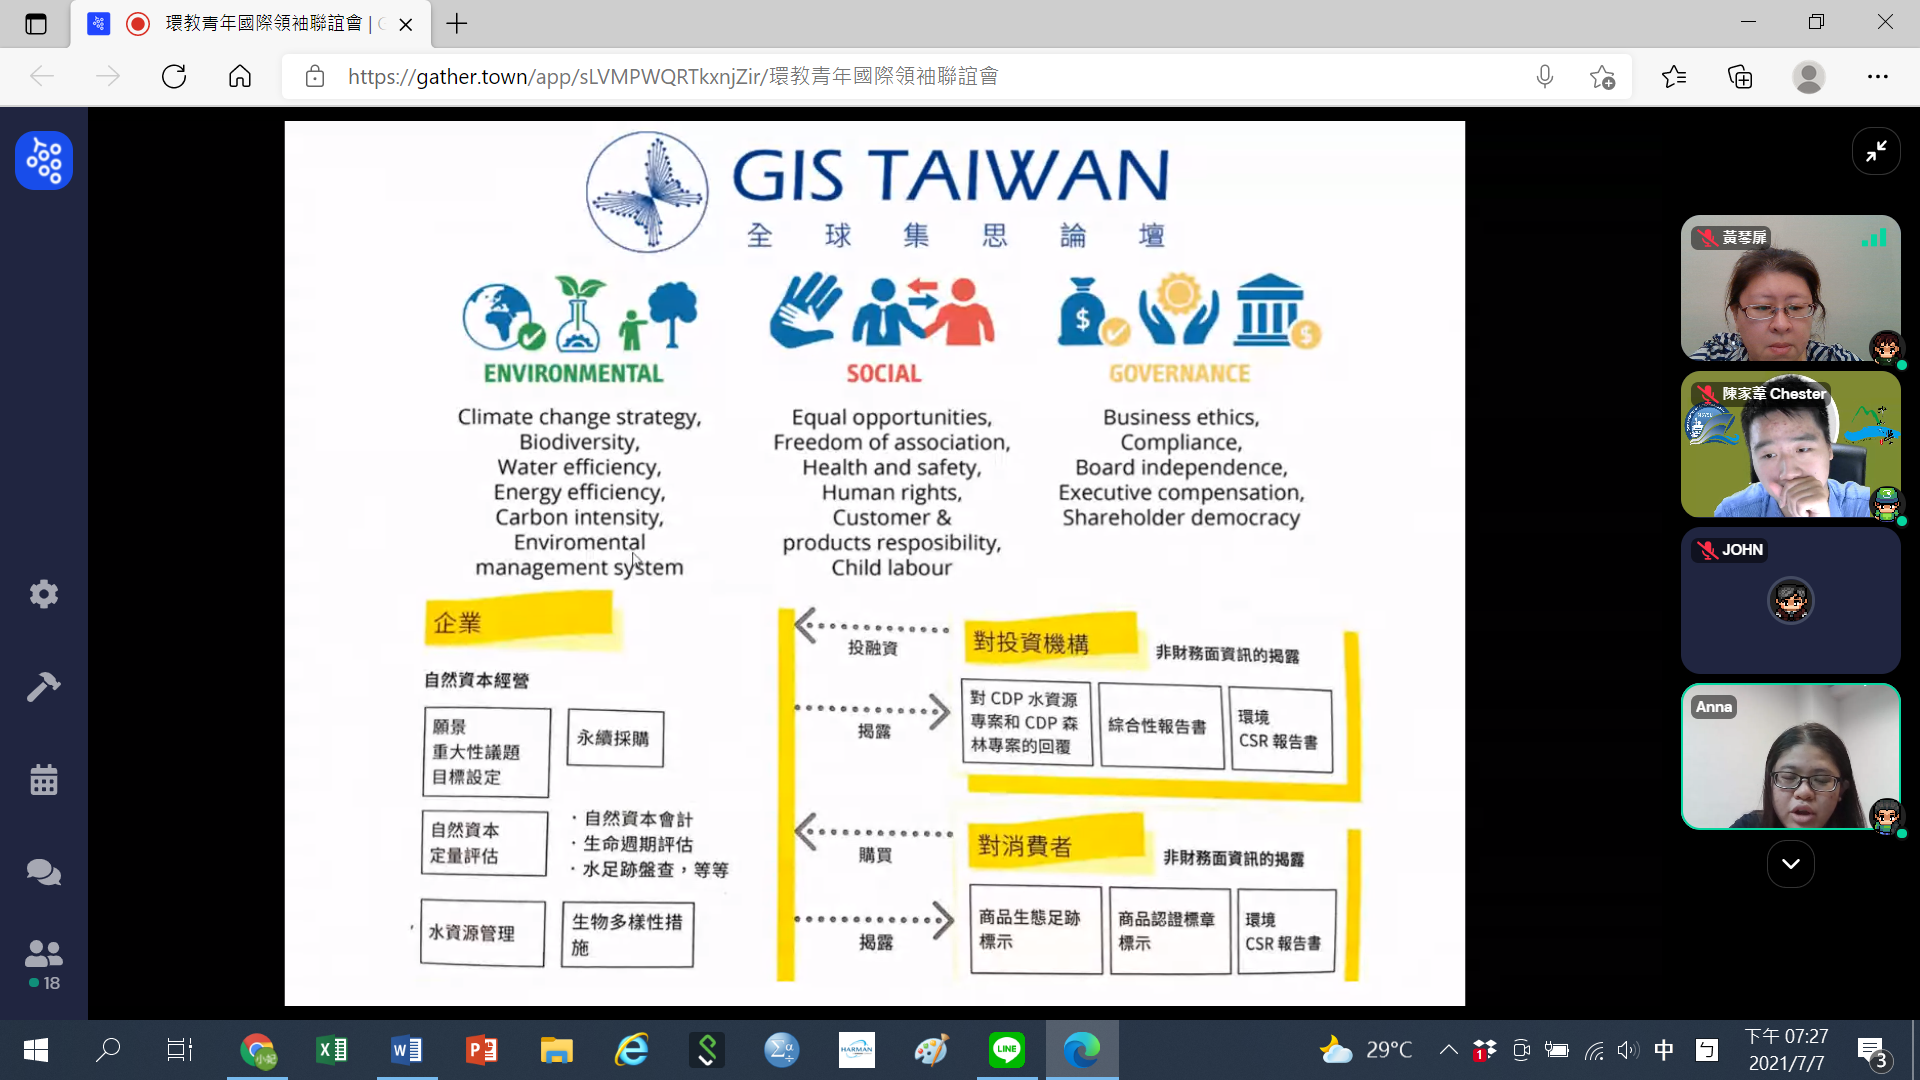Open the browser profile menu
Viewport: 1920px width, 1080px height.
[x=1808, y=76]
